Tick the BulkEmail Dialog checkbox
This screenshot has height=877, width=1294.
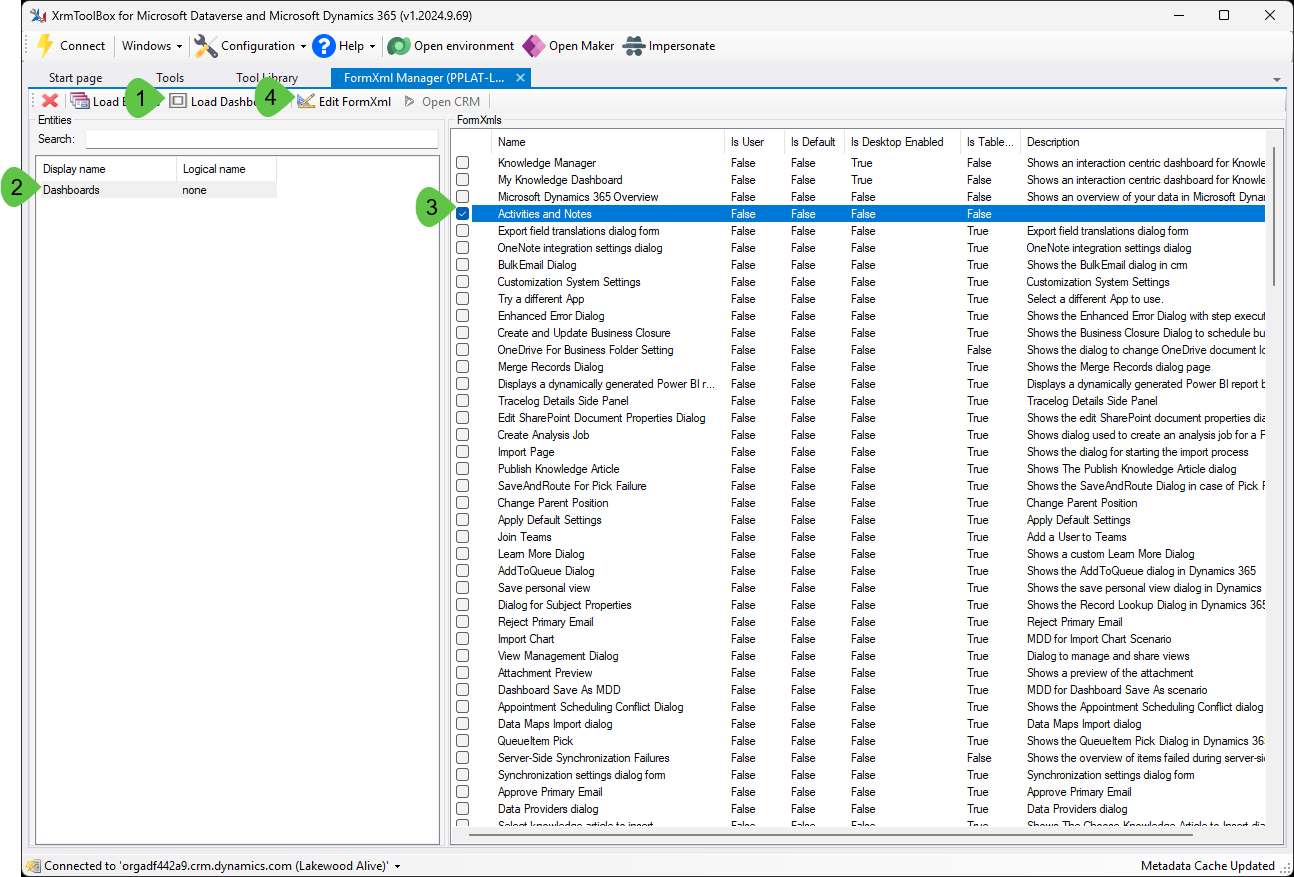463,265
